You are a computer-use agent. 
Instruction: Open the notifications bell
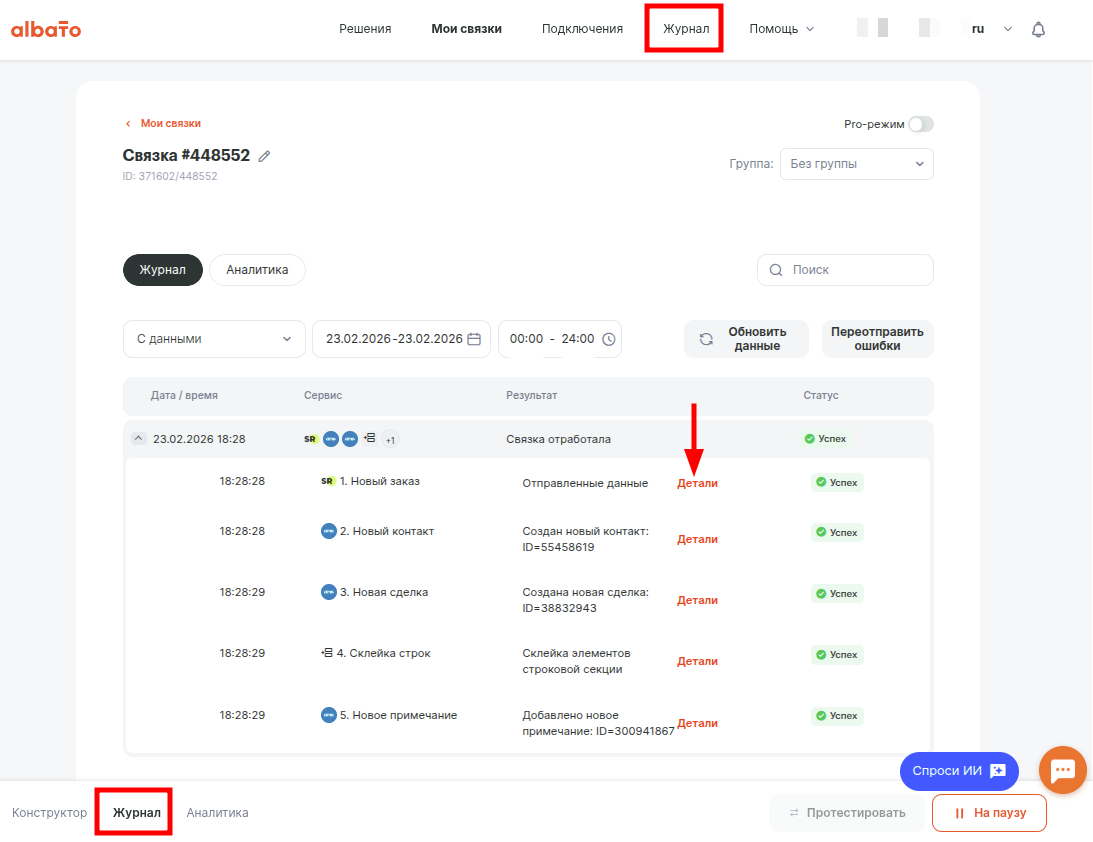(x=1038, y=29)
